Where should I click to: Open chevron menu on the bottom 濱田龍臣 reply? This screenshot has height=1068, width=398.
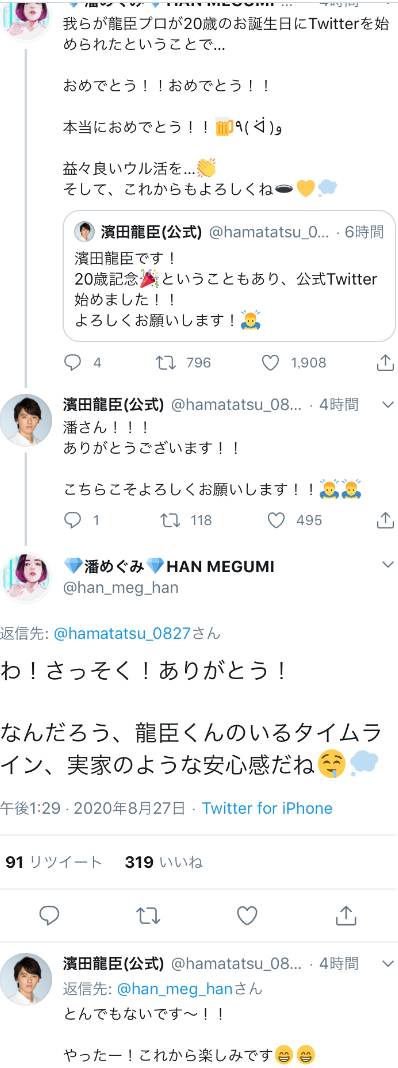point(388,964)
